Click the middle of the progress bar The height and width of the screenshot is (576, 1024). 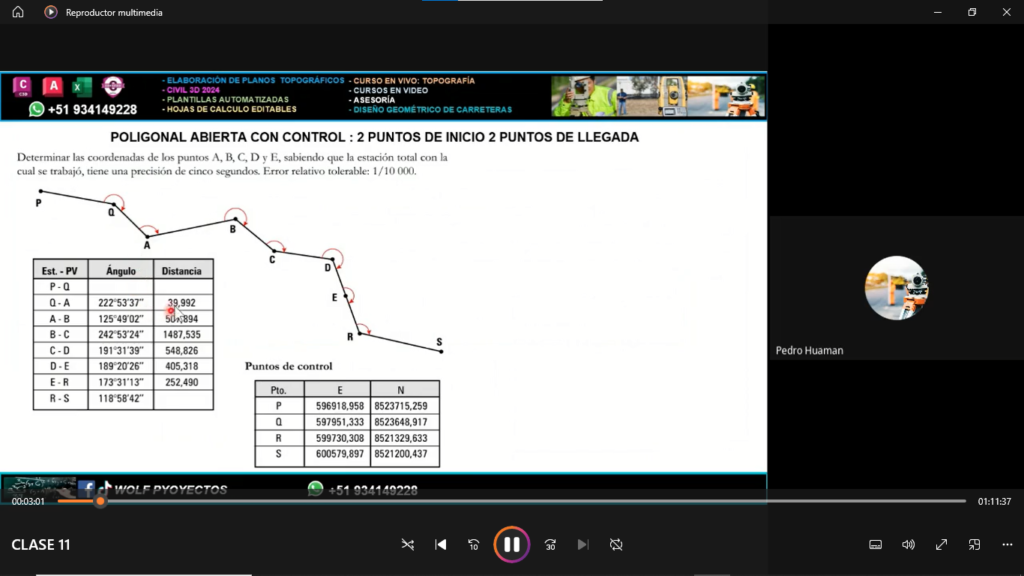pos(511,501)
